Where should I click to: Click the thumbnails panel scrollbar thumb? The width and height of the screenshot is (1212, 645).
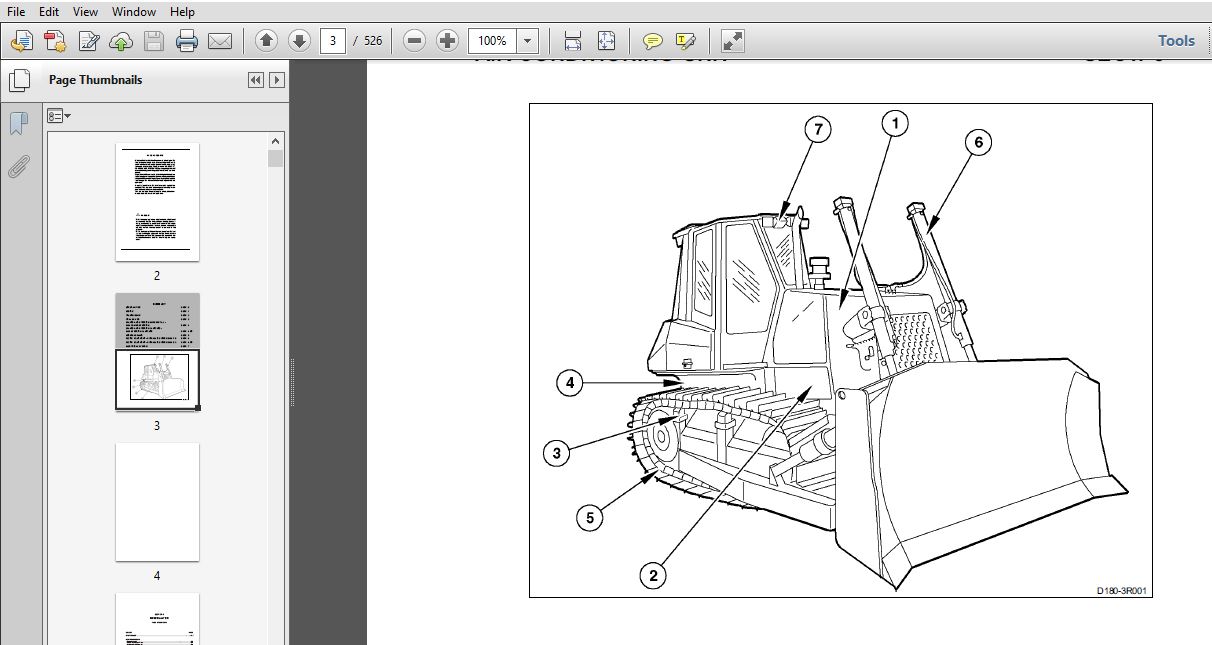pyautogui.click(x=276, y=158)
